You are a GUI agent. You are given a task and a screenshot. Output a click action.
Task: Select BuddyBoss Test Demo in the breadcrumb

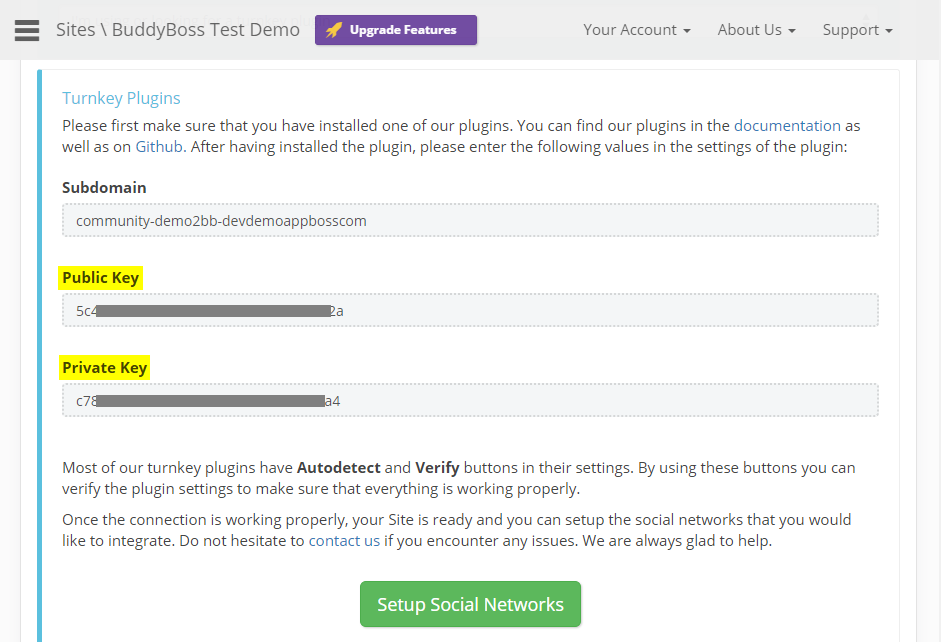click(x=204, y=30)
